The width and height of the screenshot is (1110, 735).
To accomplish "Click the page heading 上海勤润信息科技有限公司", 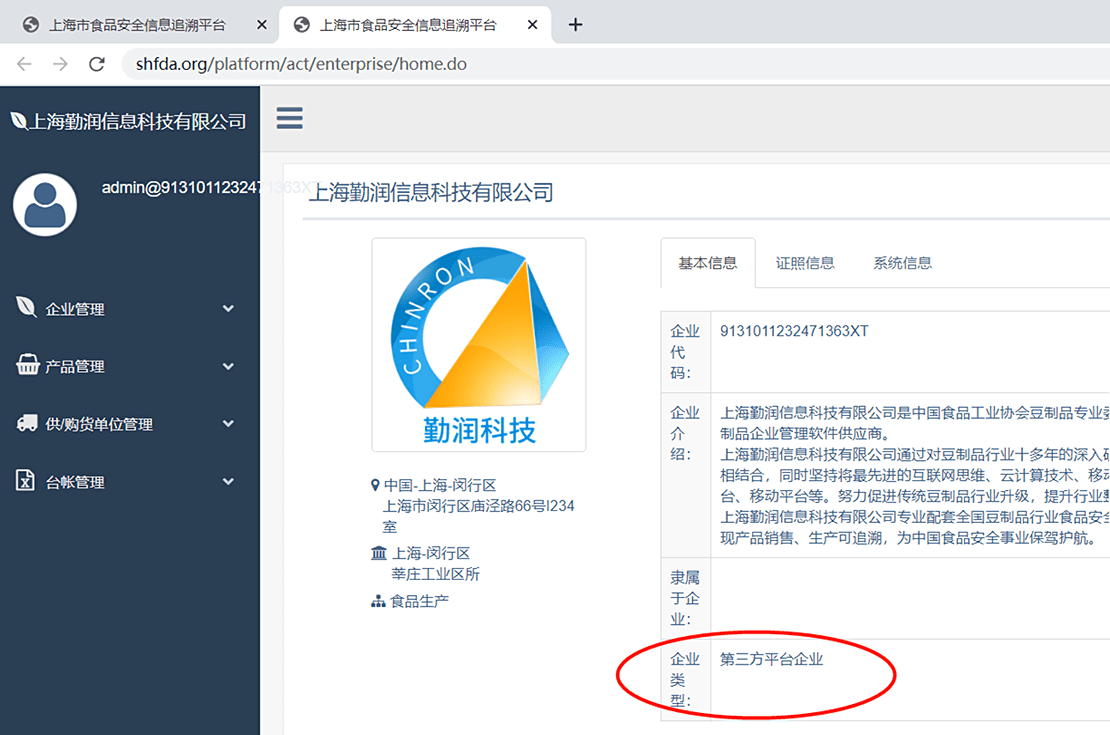I will pos(432,192).
